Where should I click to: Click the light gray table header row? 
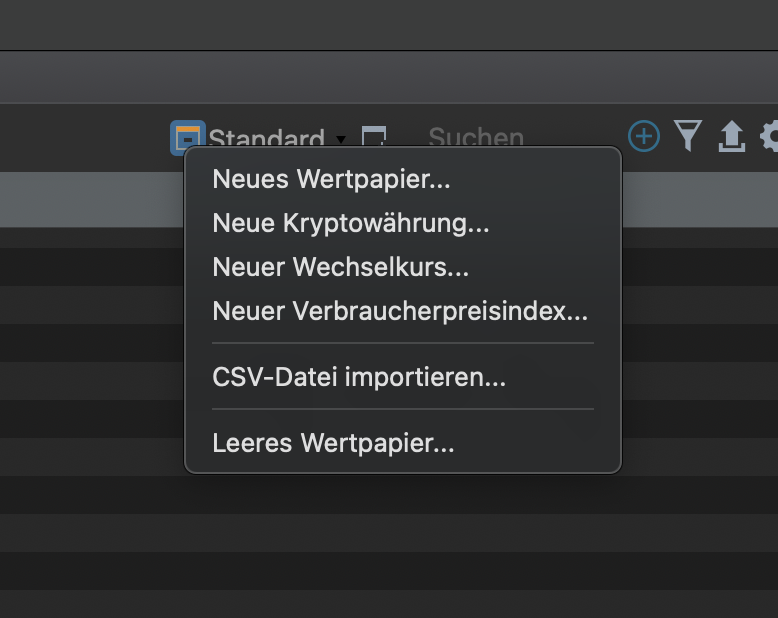(90, 199)
